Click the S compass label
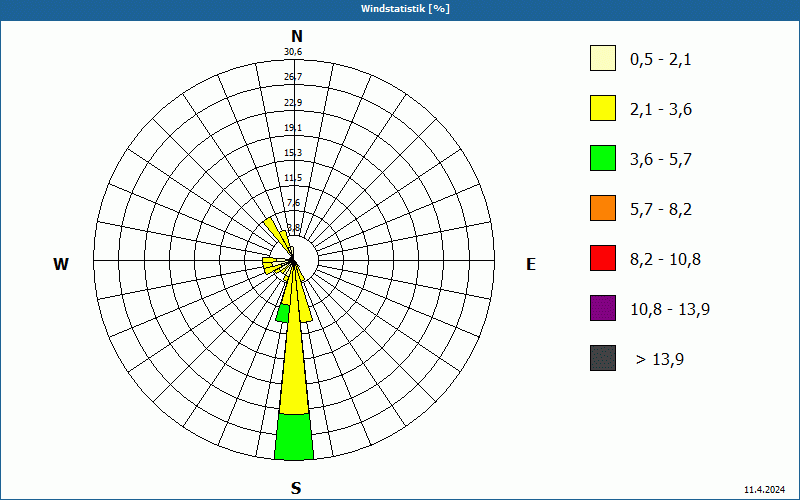 click(x=296, y=489)
